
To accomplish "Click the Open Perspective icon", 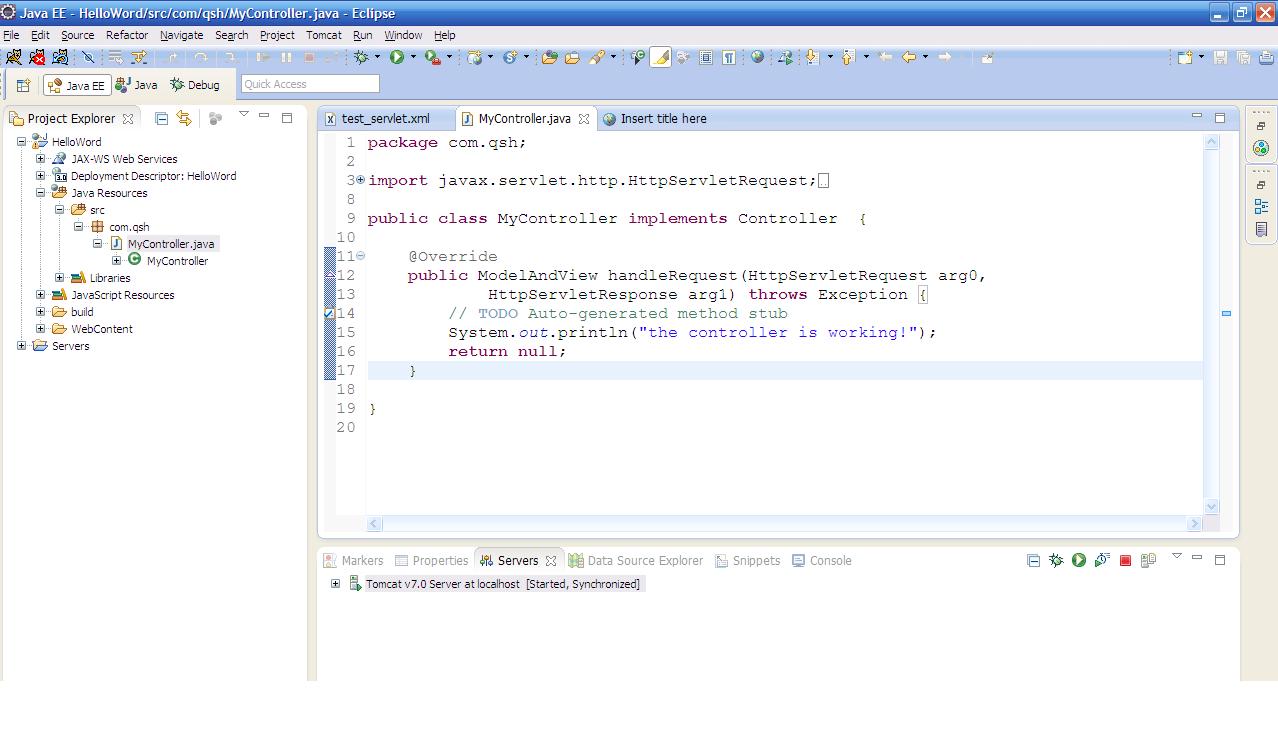I will [23, 85].
